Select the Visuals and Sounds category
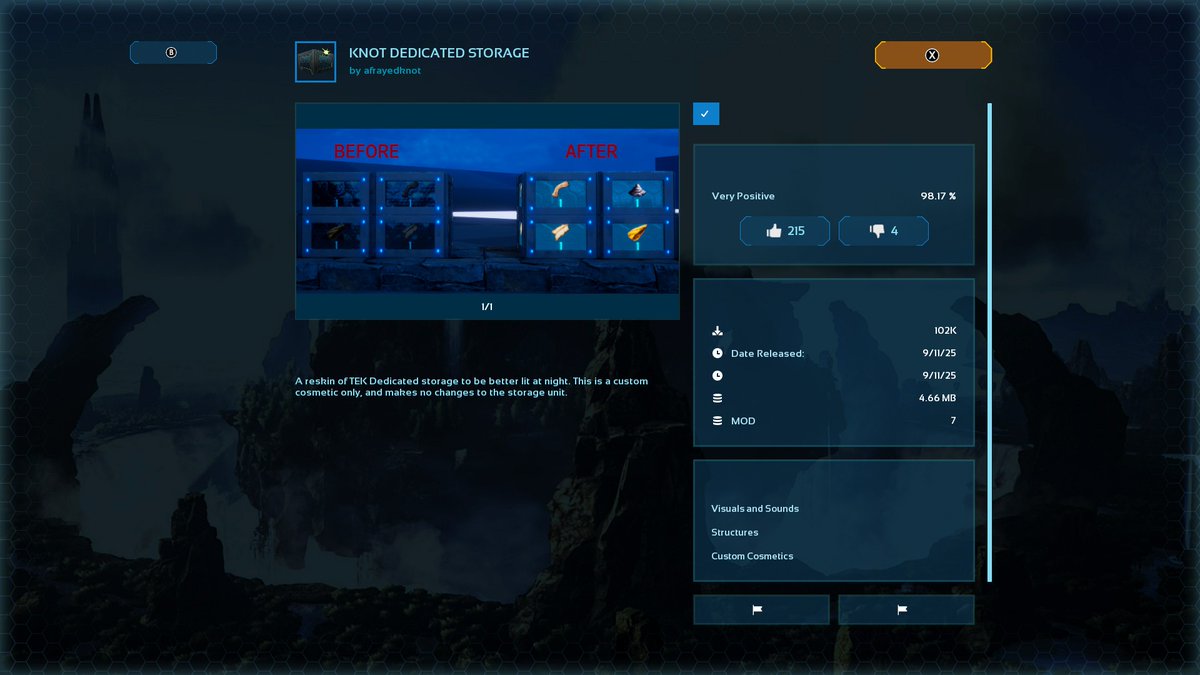The image size is (1200, 675). pyautogui.click(x=755, y=509)
